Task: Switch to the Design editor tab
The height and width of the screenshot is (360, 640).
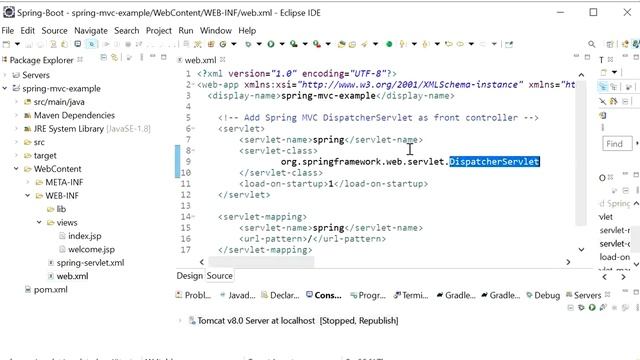Action: click(x=189, y=276)
